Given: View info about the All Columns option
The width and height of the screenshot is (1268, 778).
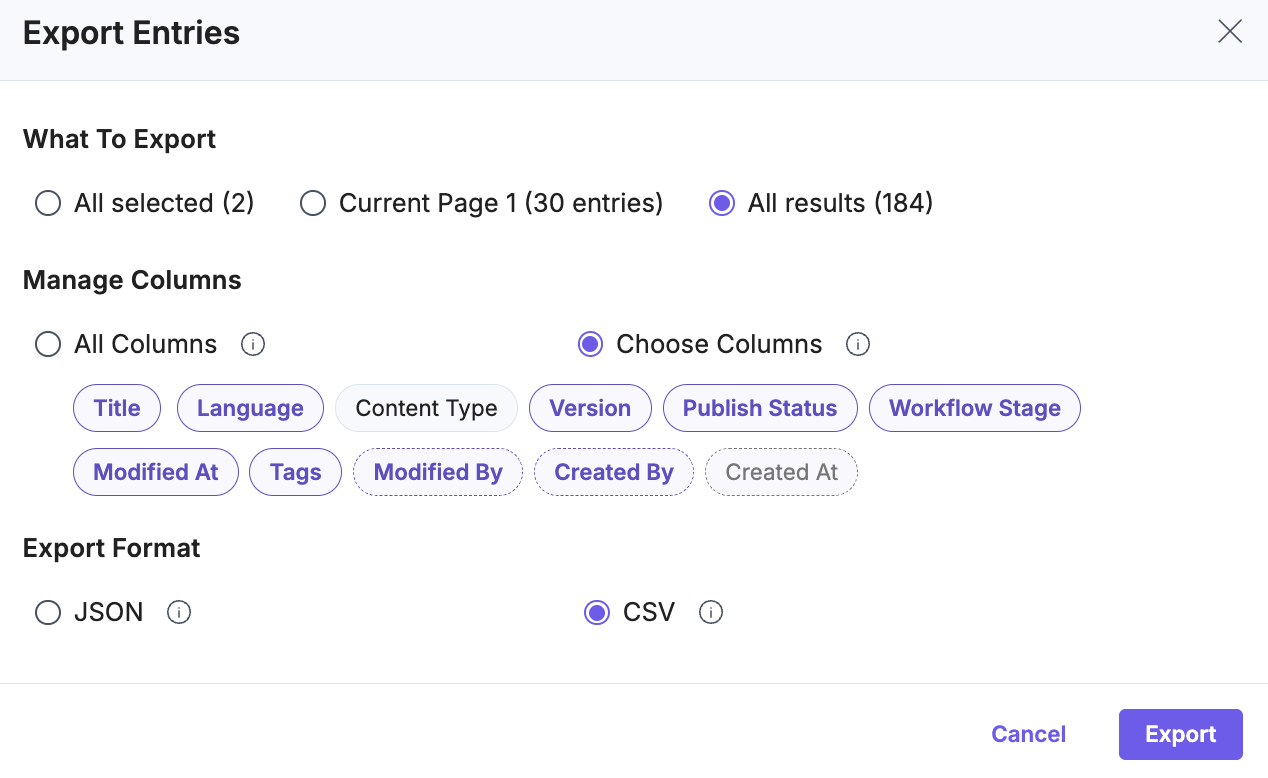Looking at the screenshot, I should [253, 344].
